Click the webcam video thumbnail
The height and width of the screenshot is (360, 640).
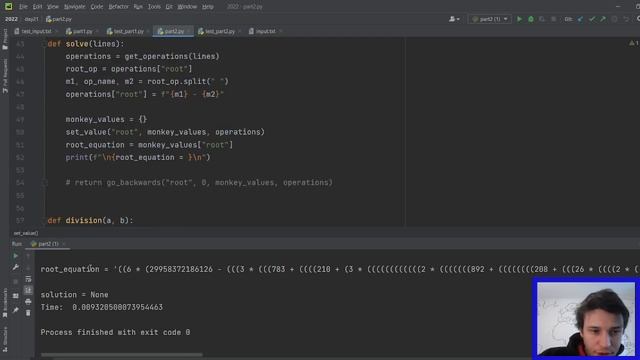tap(586, 319)
